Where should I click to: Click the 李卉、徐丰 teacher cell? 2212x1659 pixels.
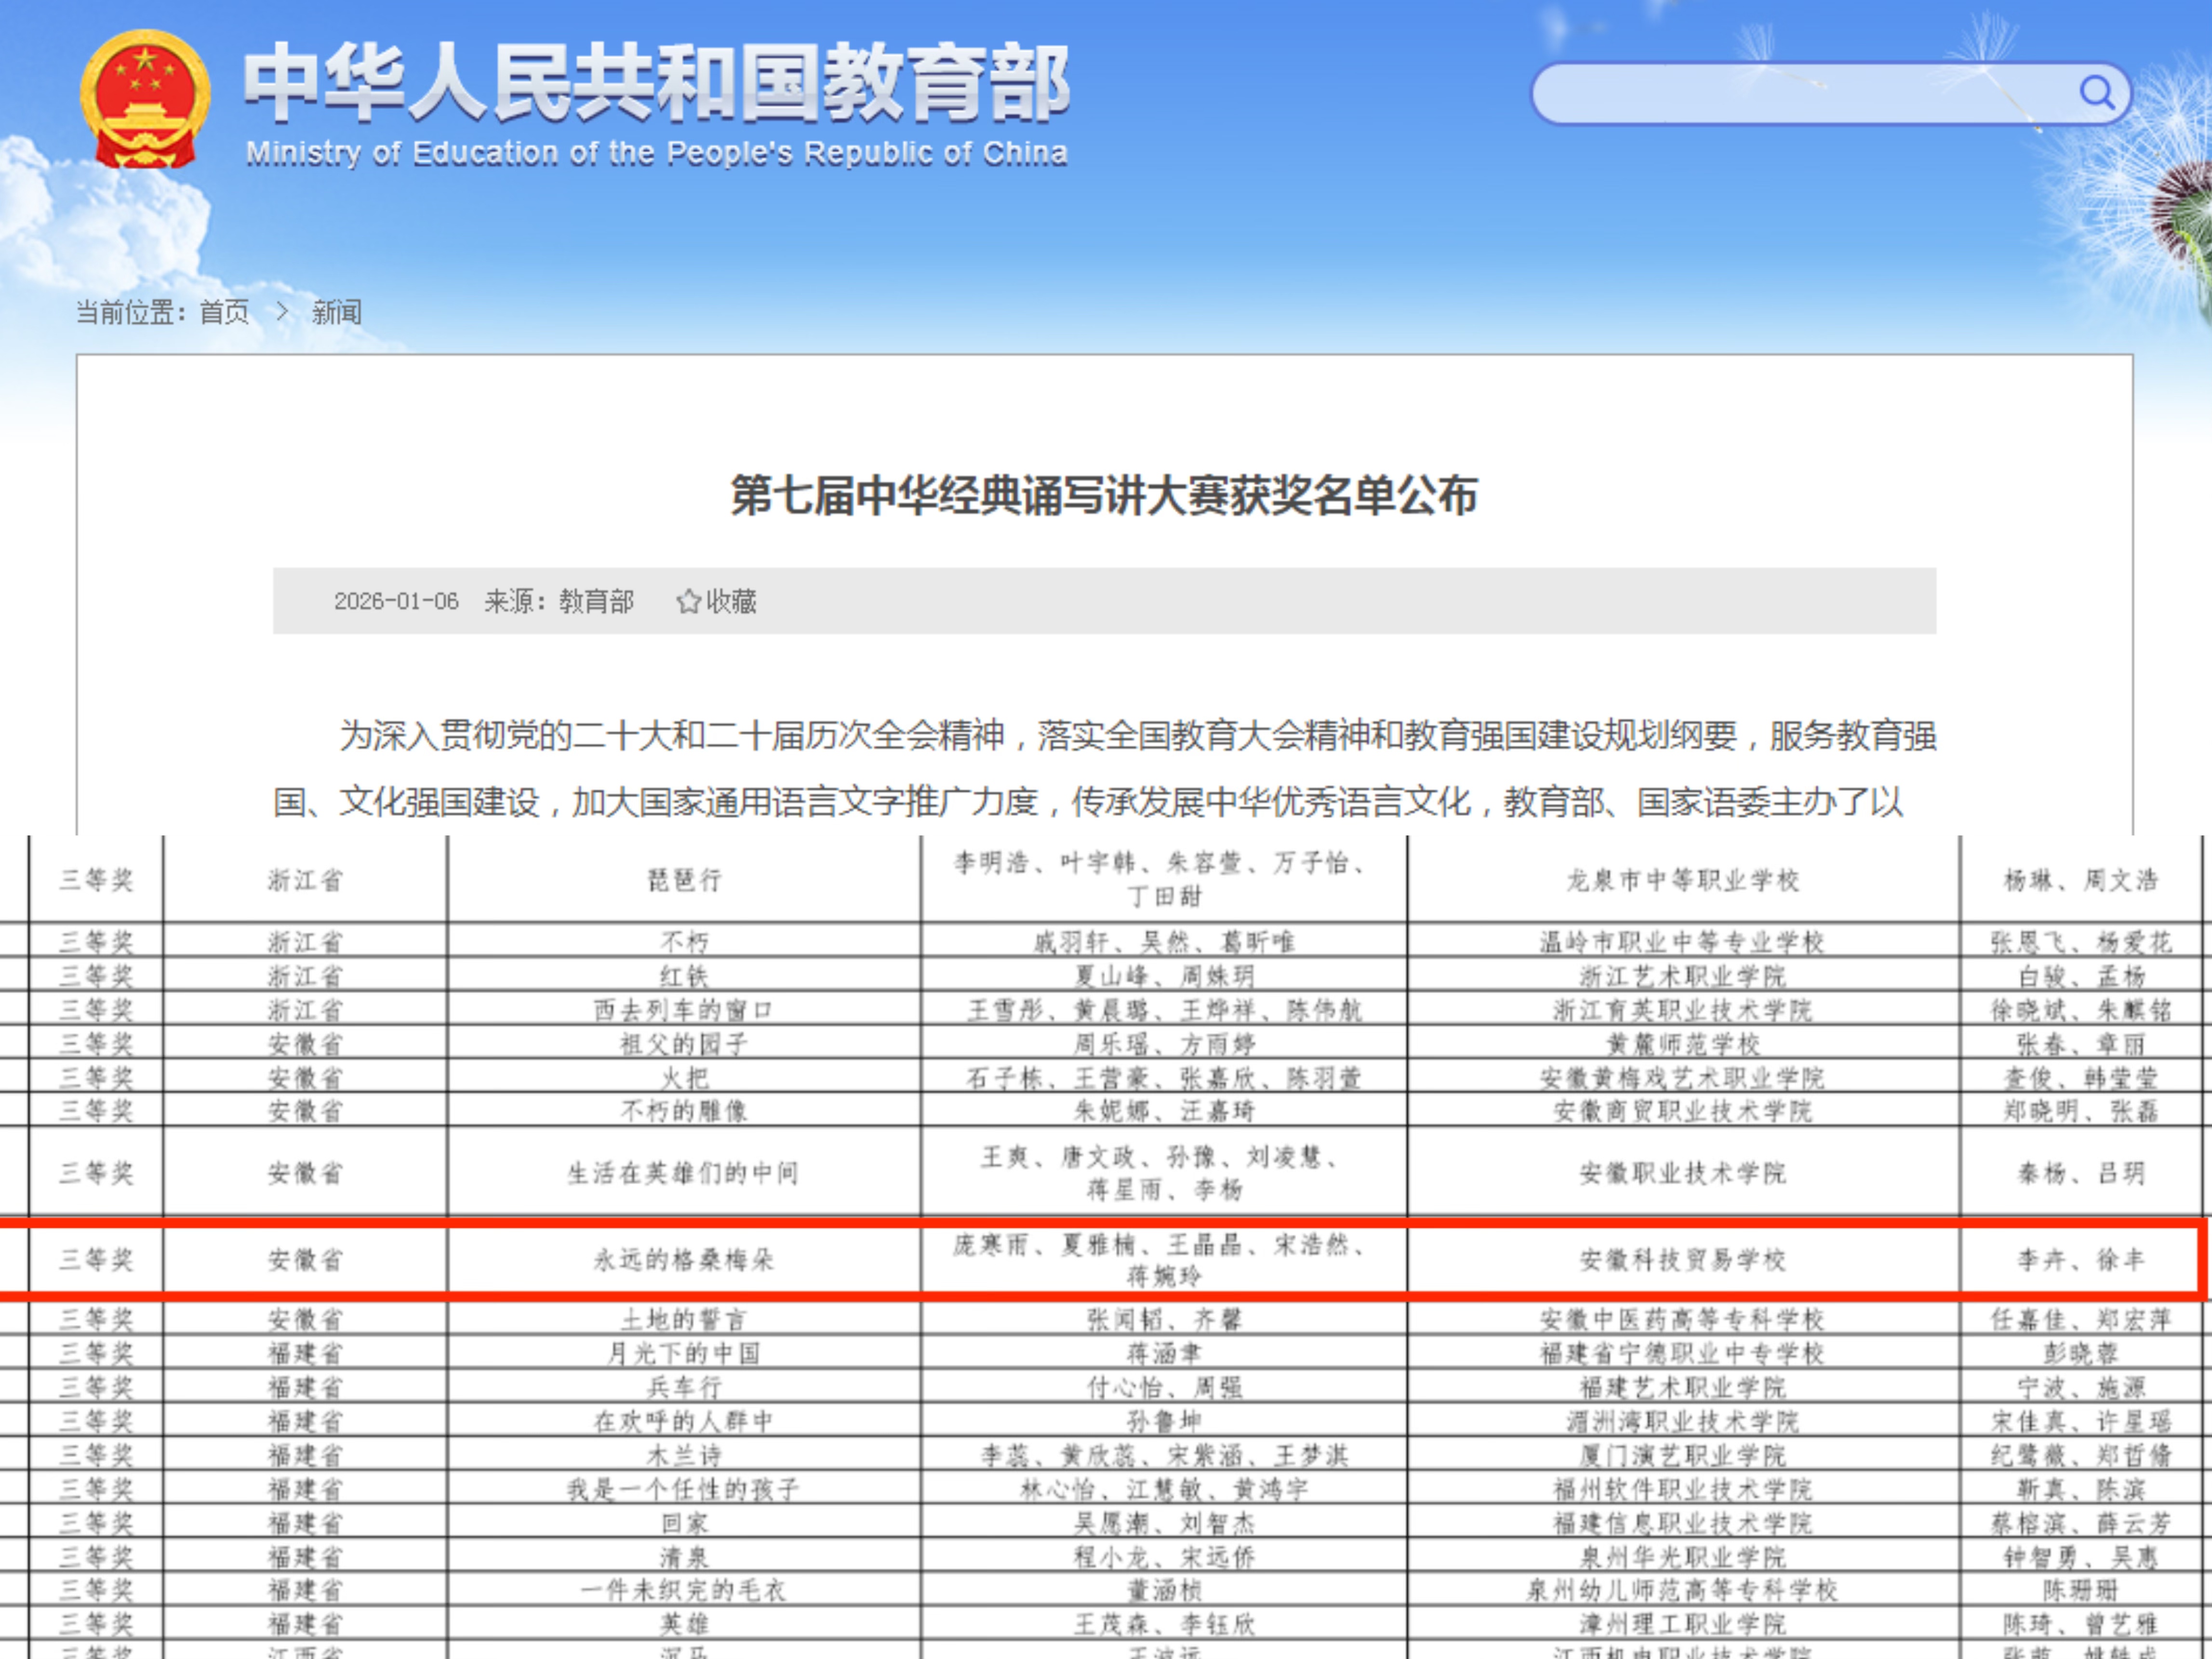point(2080,1259)
